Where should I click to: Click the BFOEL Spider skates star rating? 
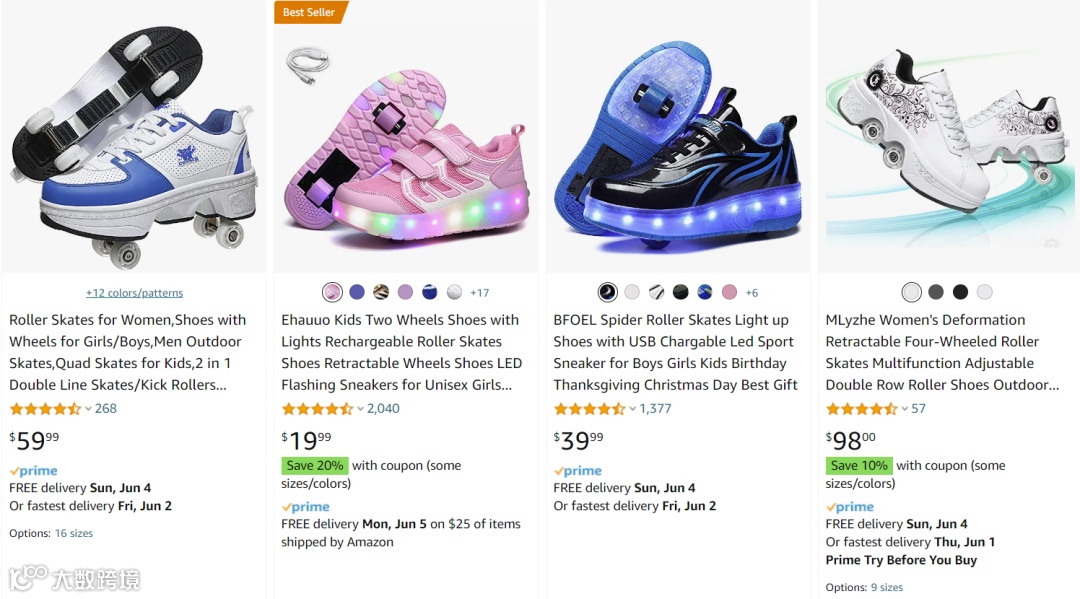tap(588, 409)
